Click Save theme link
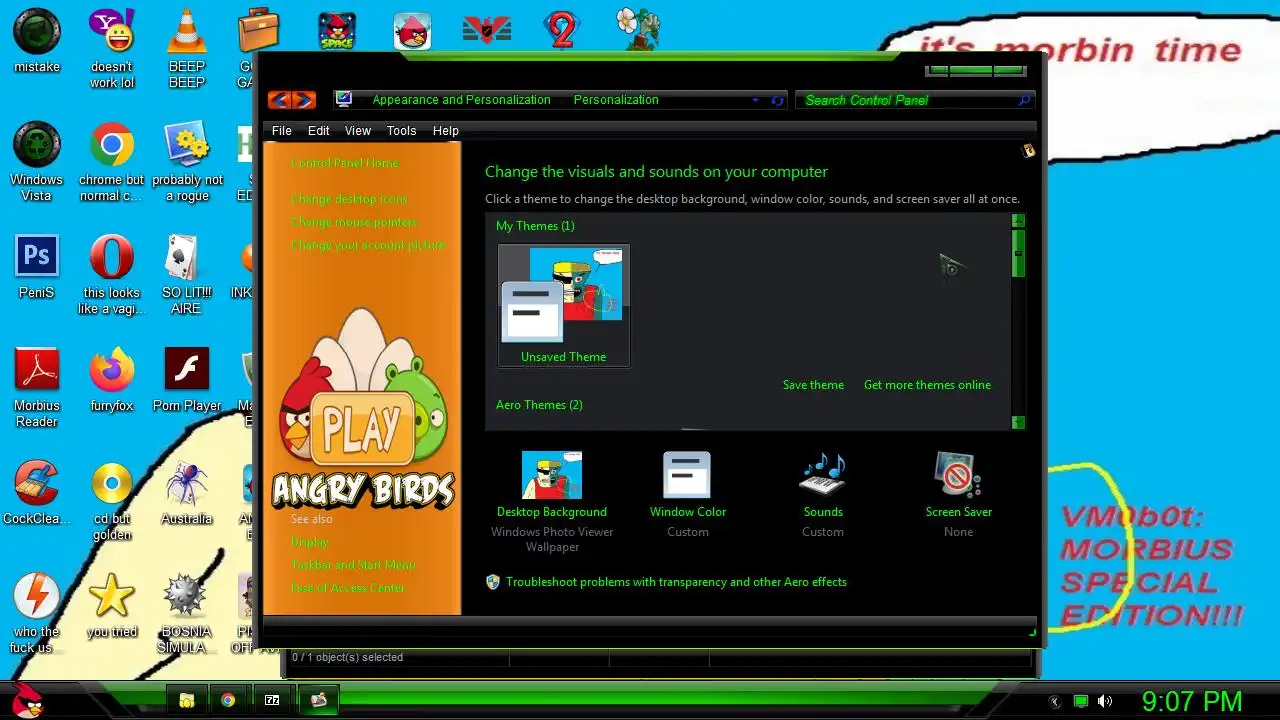The height and width of the screenshot is (720, 1280). coord(813,385)
